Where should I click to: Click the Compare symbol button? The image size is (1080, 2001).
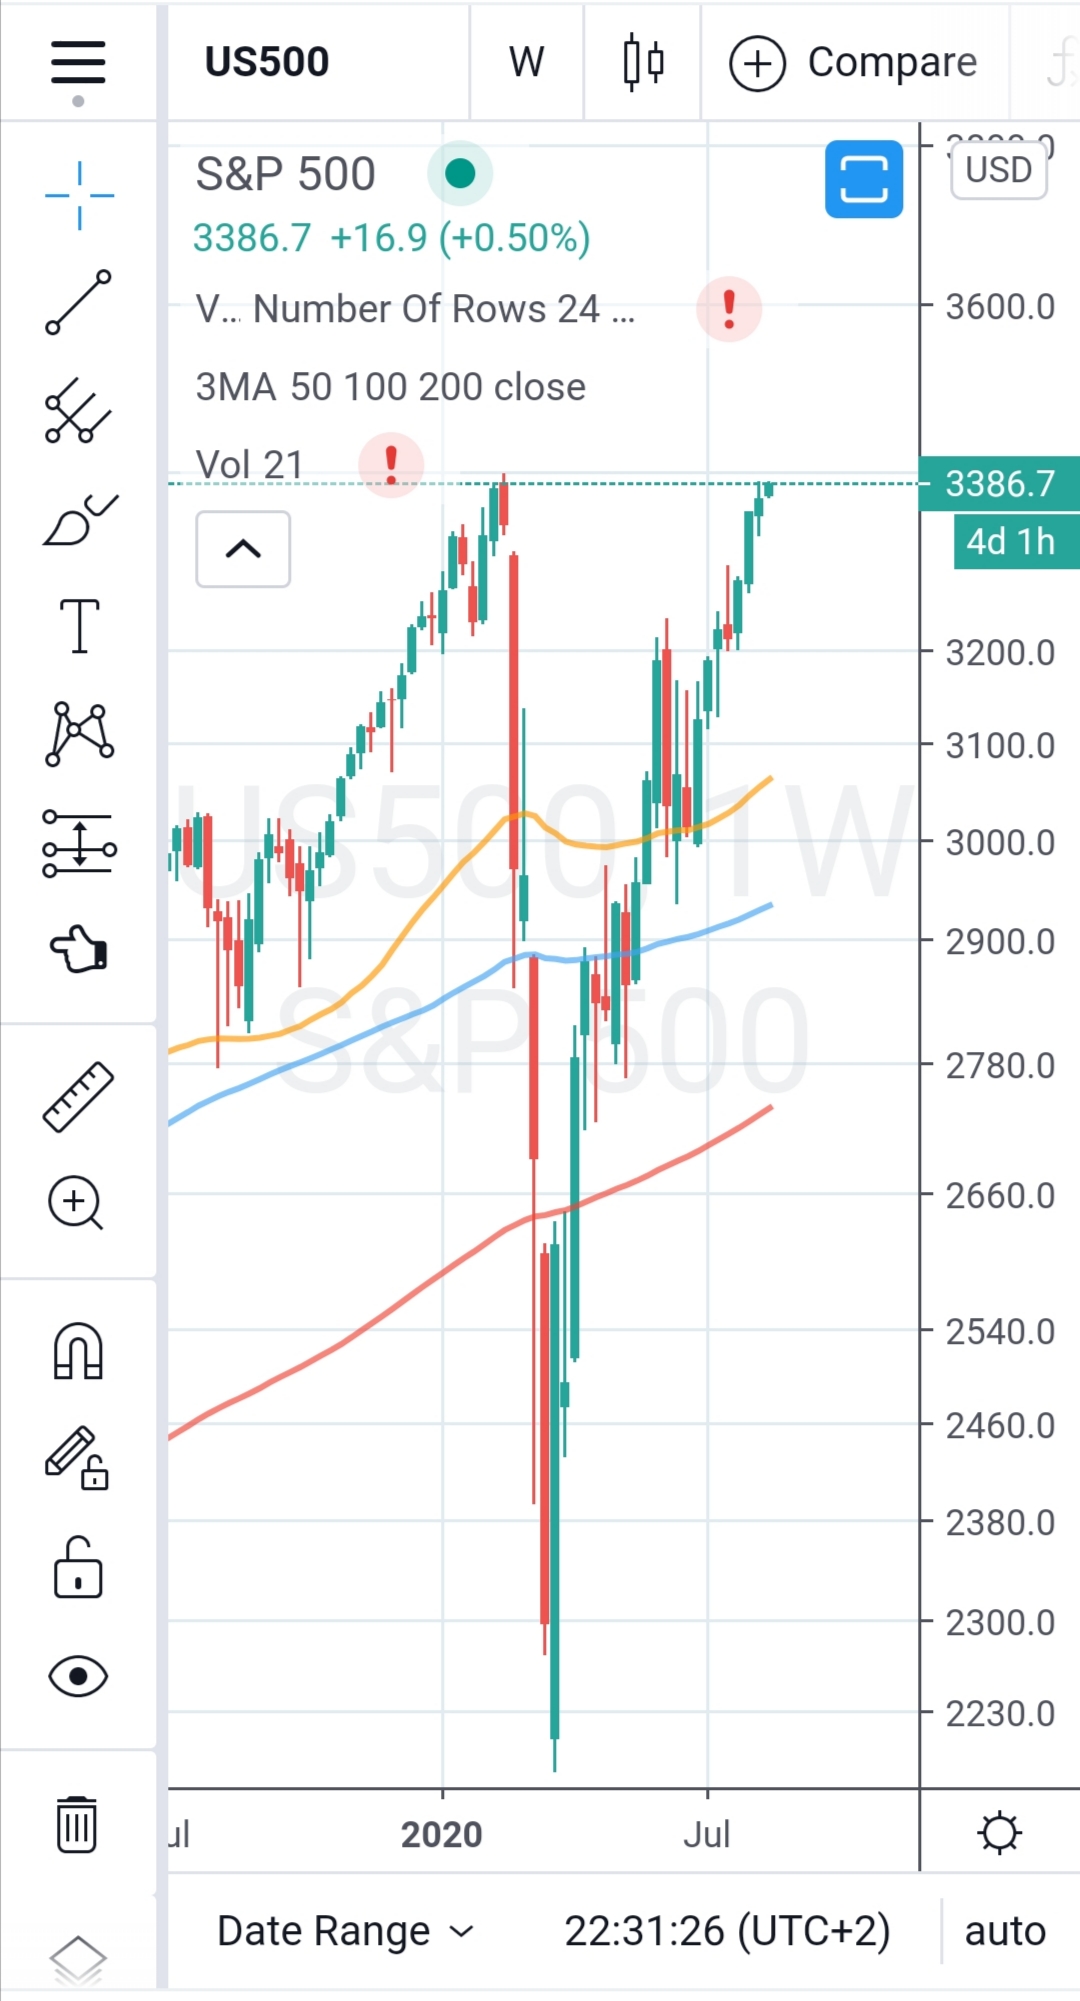[854, 62]
